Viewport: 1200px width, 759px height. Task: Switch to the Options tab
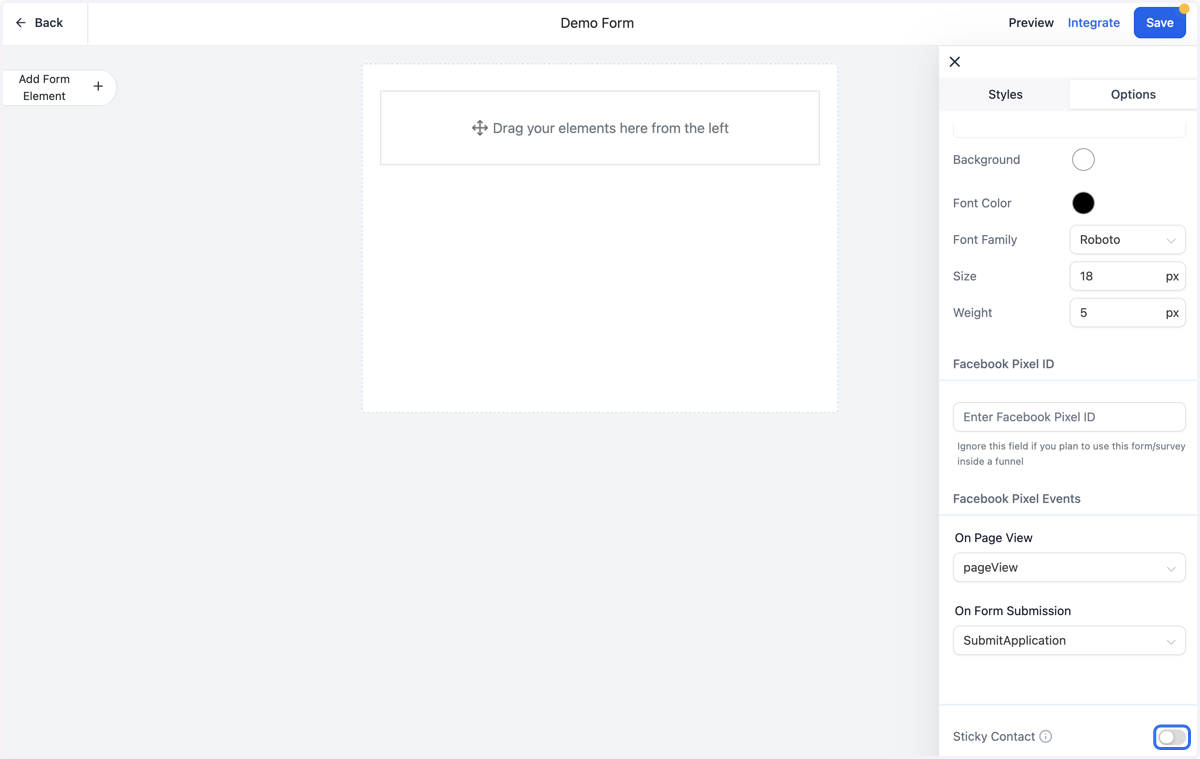click(x=1133, y=94)
